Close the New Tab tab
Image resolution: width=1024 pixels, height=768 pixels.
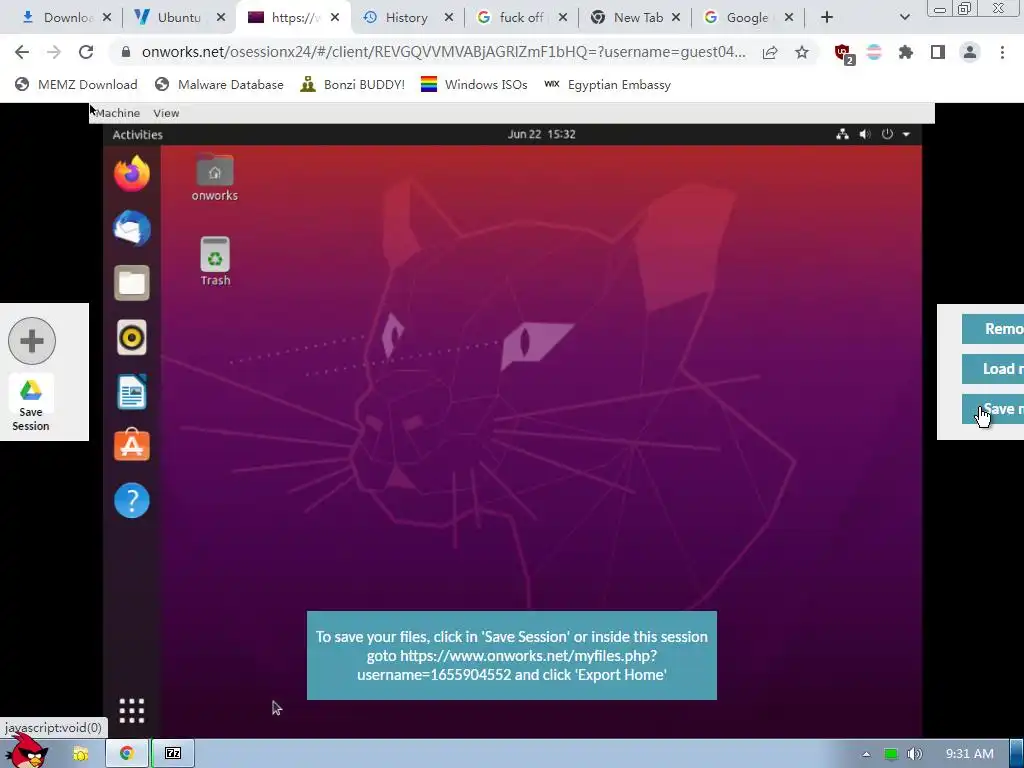point(676,18)
